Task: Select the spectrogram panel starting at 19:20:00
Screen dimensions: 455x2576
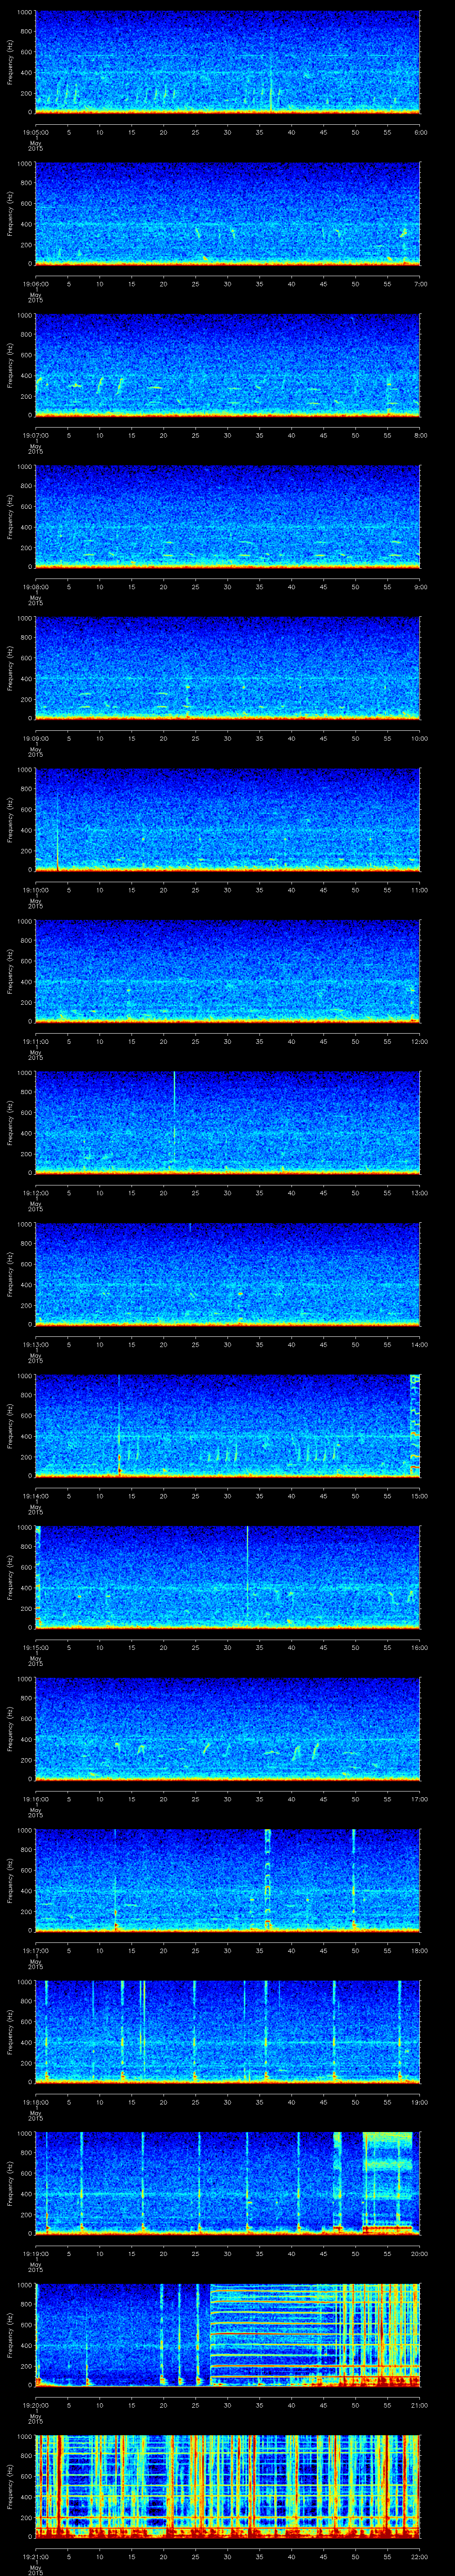Action: pyautogui.click(x=228, y=2335)
